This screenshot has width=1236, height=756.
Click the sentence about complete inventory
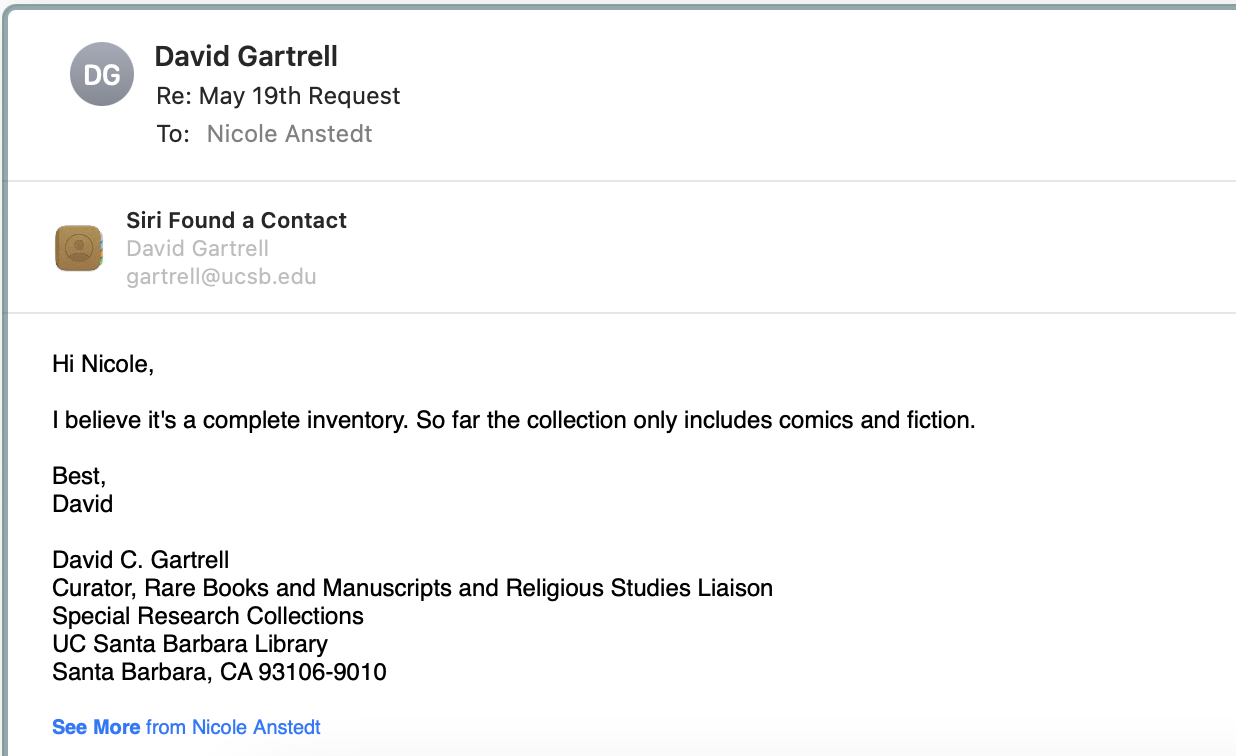pyautogui.click(x=513, y=420)
